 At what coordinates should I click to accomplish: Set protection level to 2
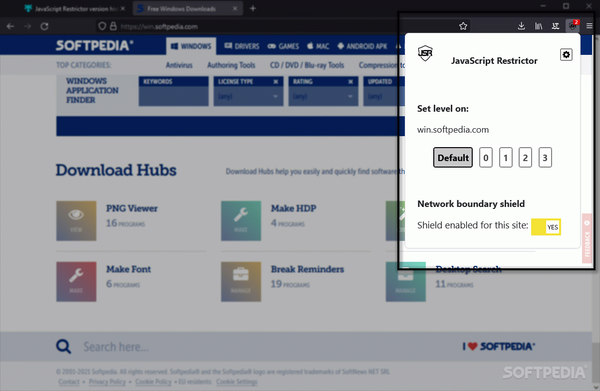point(525,158)
